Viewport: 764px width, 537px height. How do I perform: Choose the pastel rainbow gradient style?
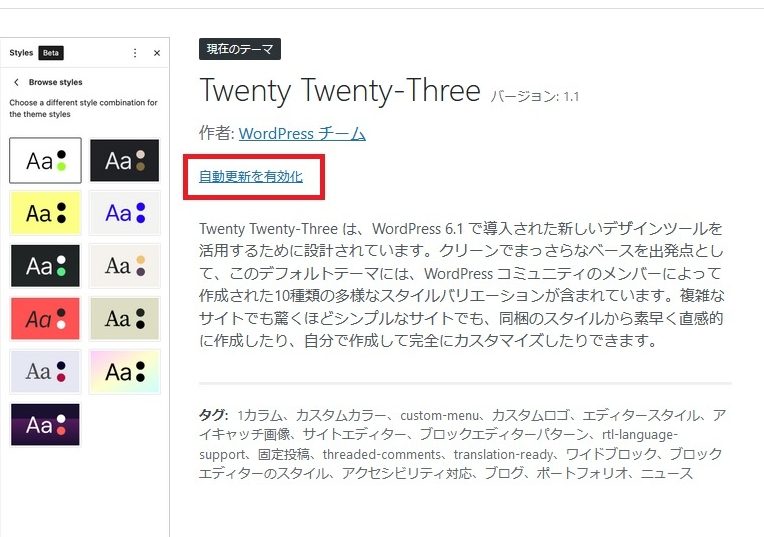click(125, 371)
